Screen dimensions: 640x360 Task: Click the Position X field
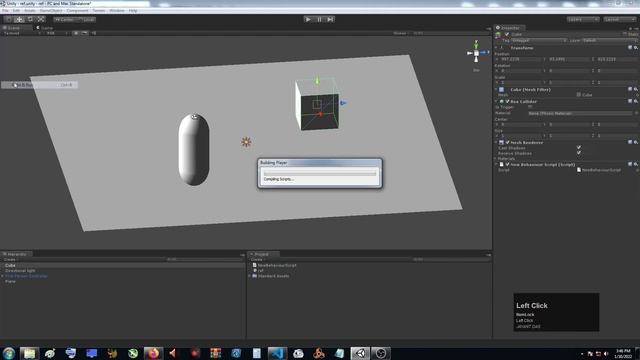click(x=521, y=60)
